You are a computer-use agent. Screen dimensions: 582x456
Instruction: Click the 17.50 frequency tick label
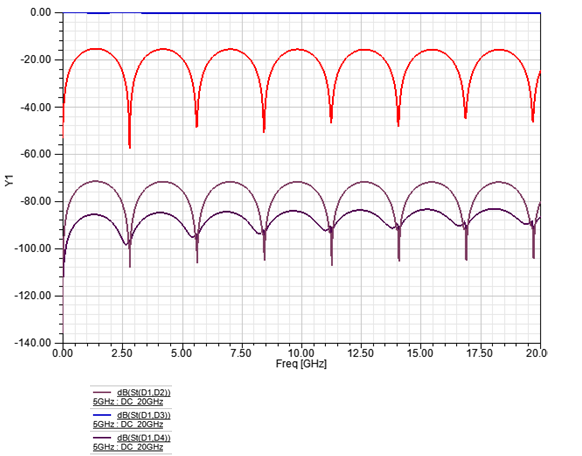480,353
